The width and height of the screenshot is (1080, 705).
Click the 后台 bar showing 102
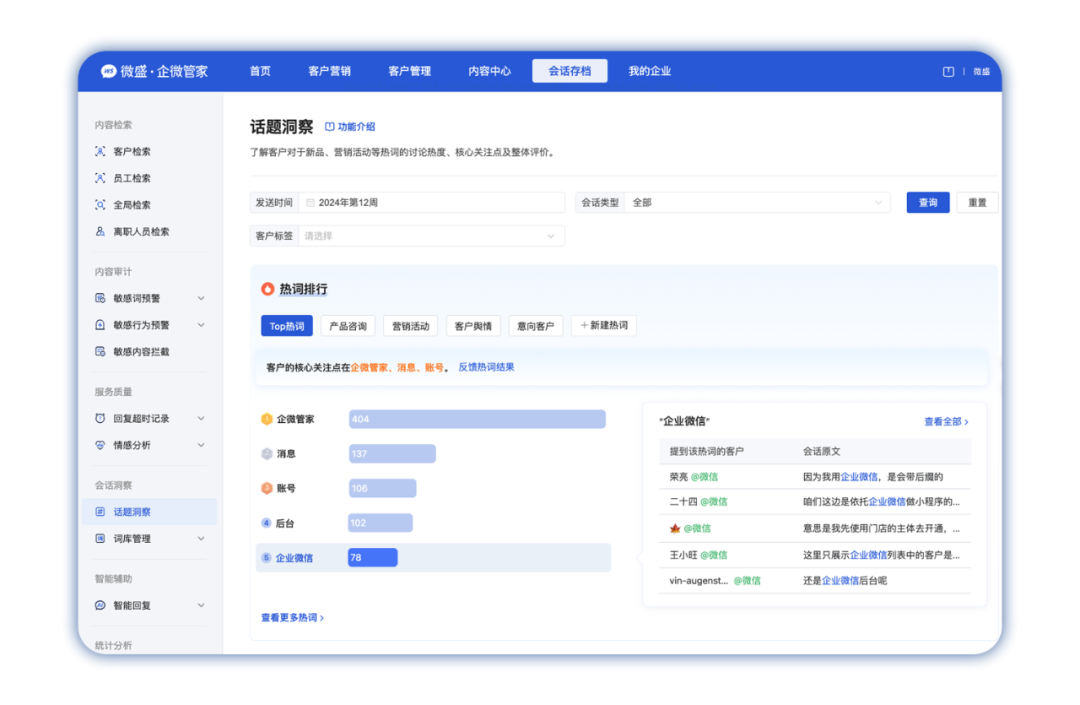click(380, 523)
